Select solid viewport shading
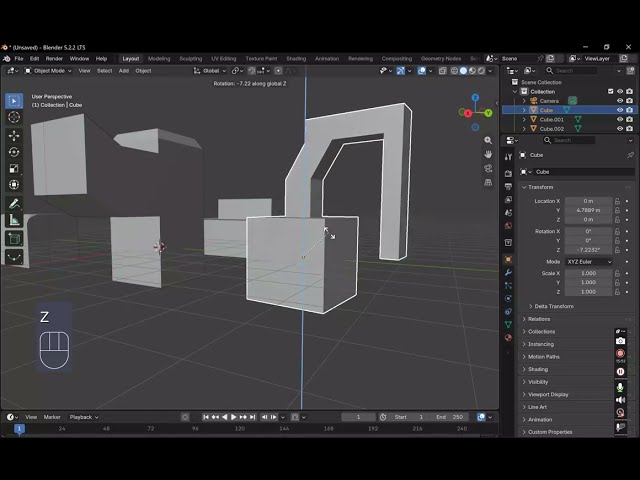The image size is (640, 480). click(x=463, y=71)
